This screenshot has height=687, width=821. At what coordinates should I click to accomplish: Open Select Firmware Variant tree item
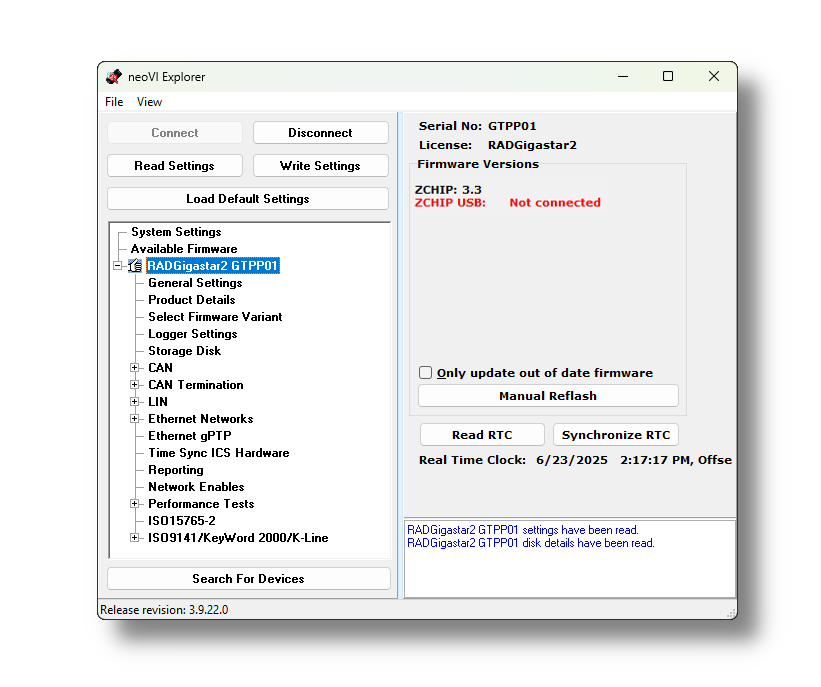(215, 317)
